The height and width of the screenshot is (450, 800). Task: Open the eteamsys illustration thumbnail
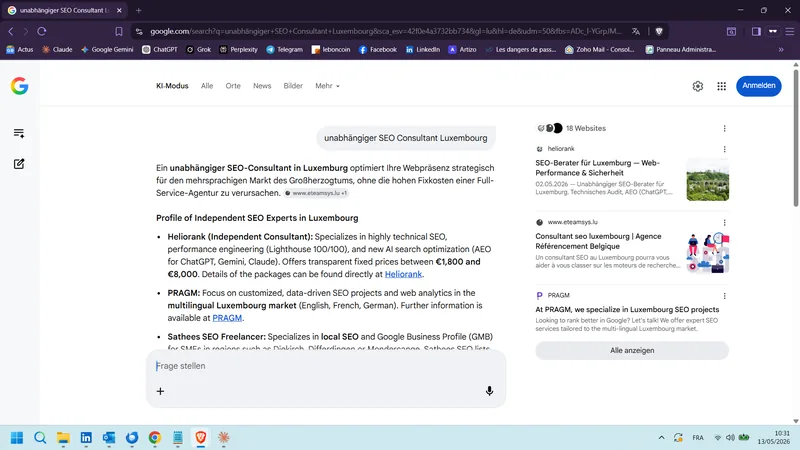707,253
